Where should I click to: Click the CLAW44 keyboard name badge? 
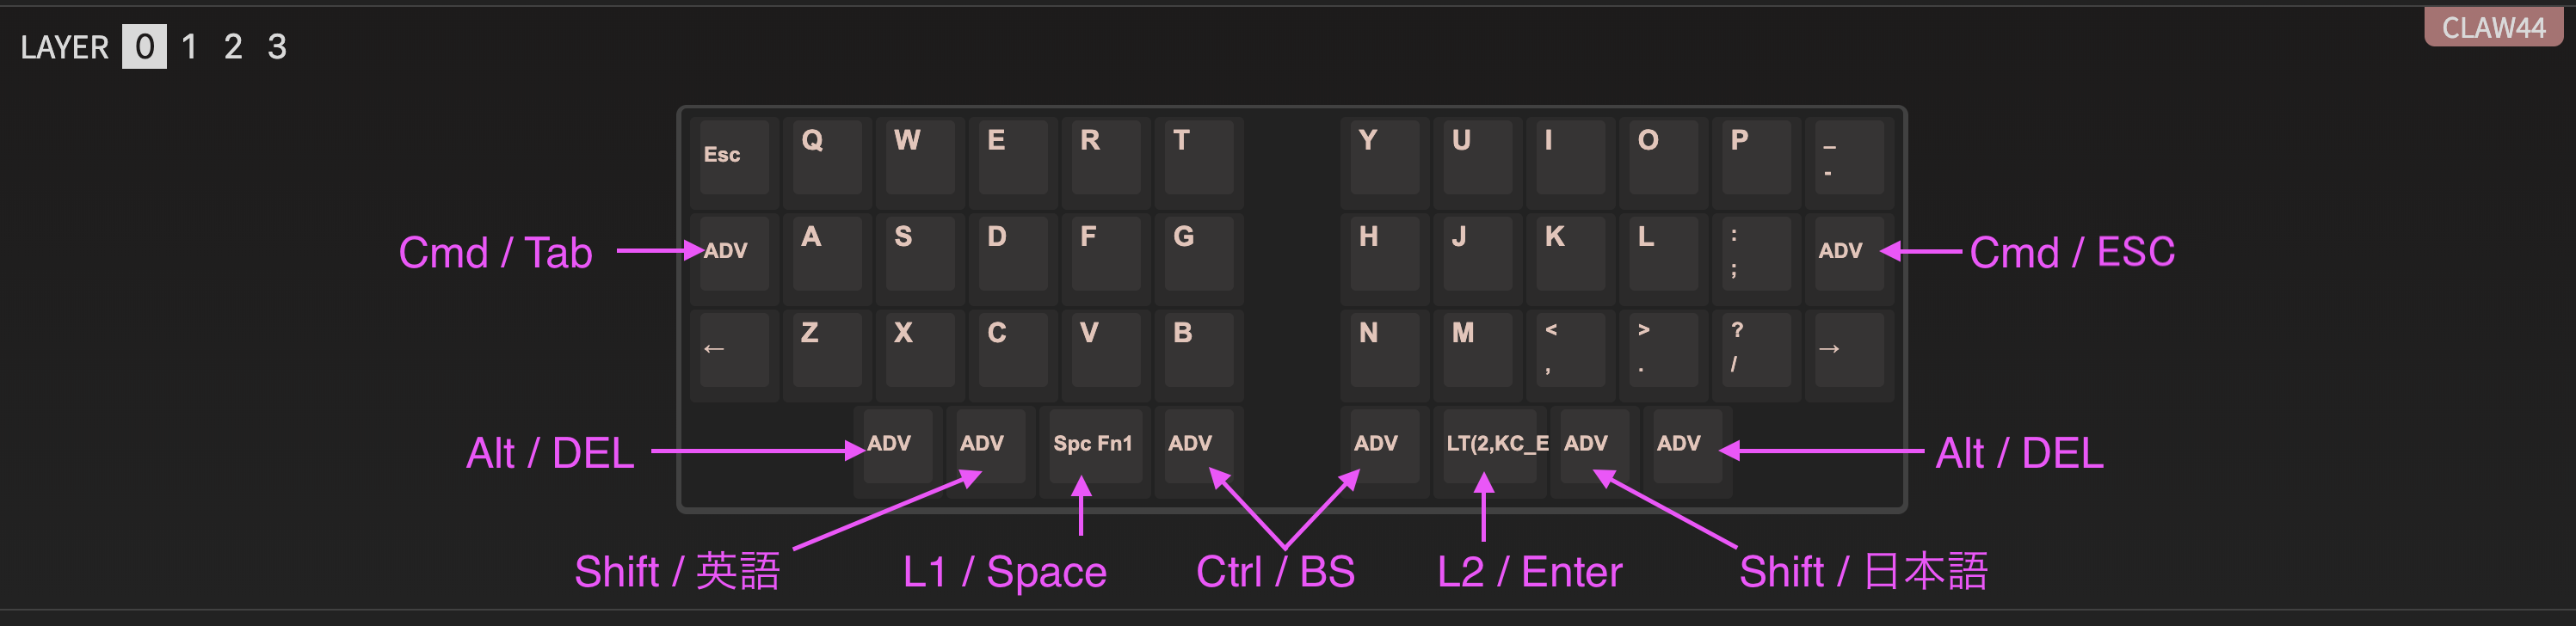[x=2492, y=27]
